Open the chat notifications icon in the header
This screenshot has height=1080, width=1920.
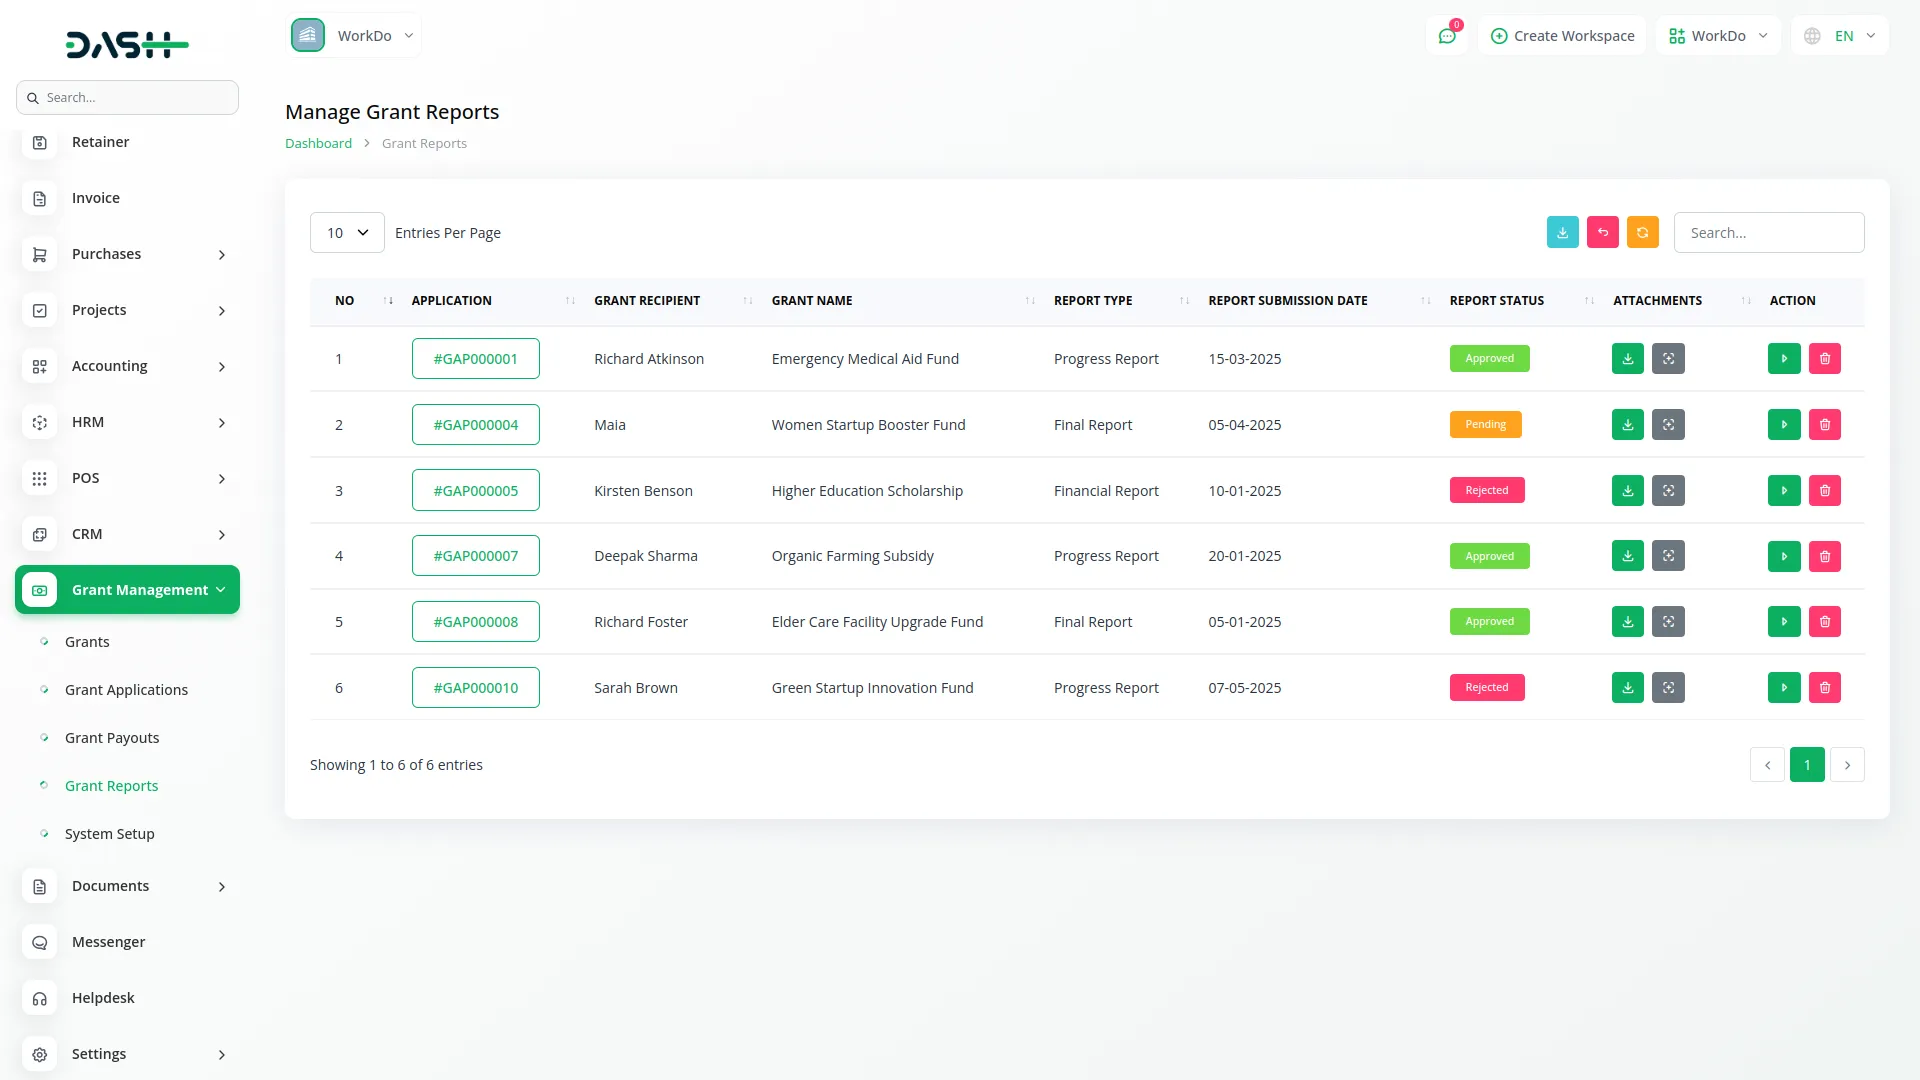tap(1447, 35)
